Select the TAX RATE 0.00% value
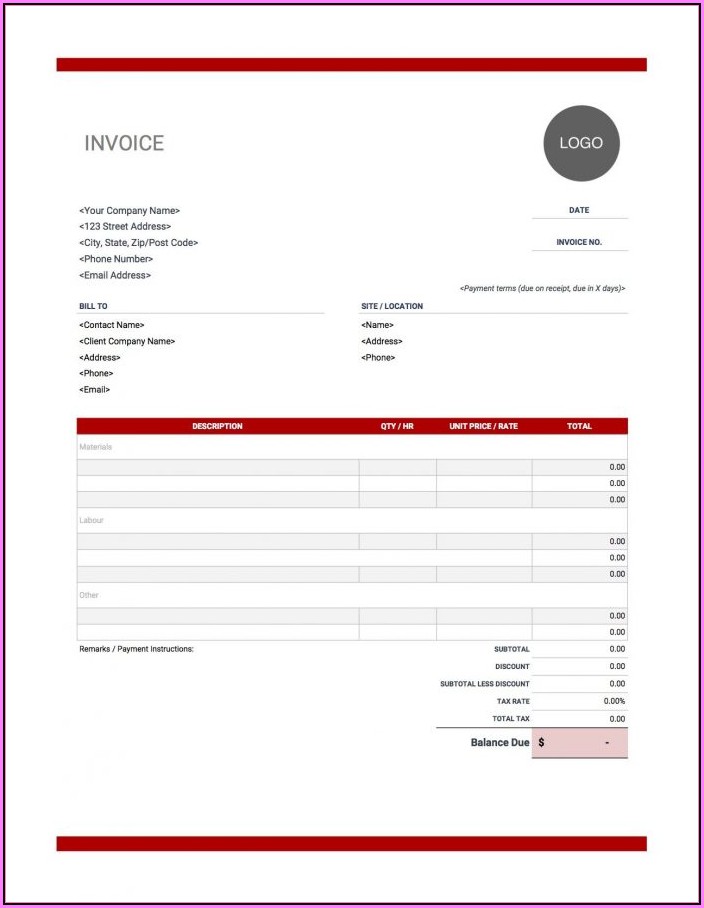The image size is (704, 908). [614, 701]
